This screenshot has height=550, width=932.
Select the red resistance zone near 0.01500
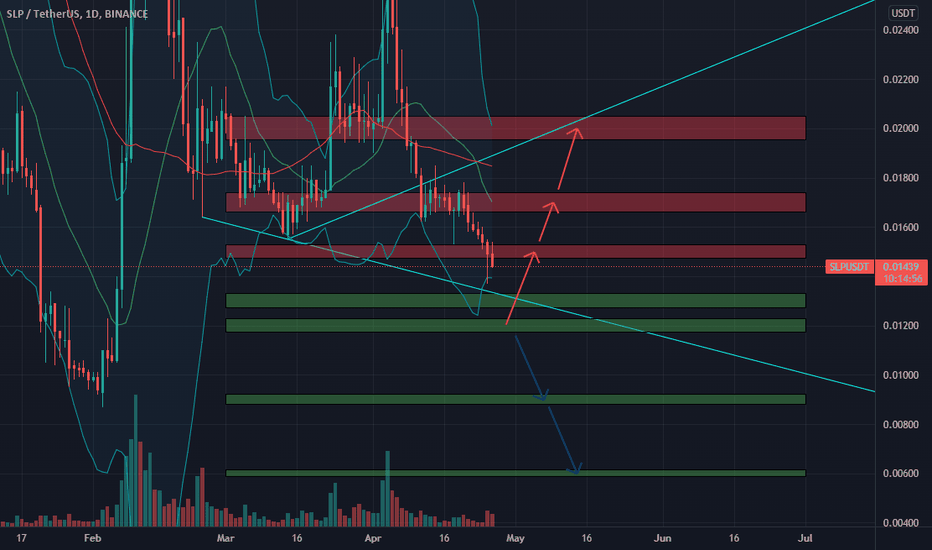coord(516,252)
